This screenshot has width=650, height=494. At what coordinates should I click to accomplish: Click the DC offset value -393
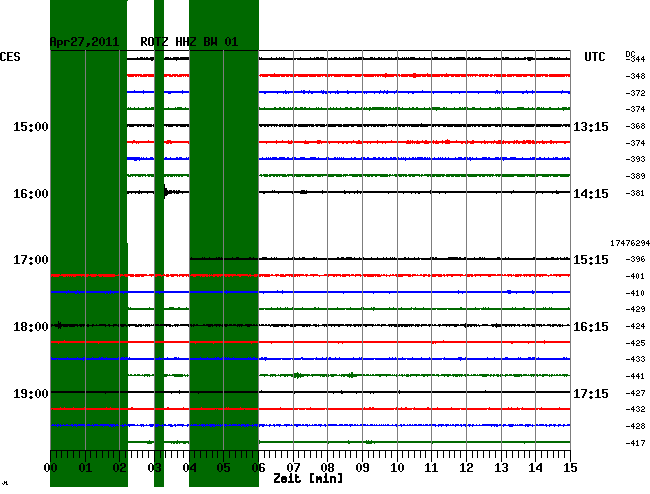635,159
